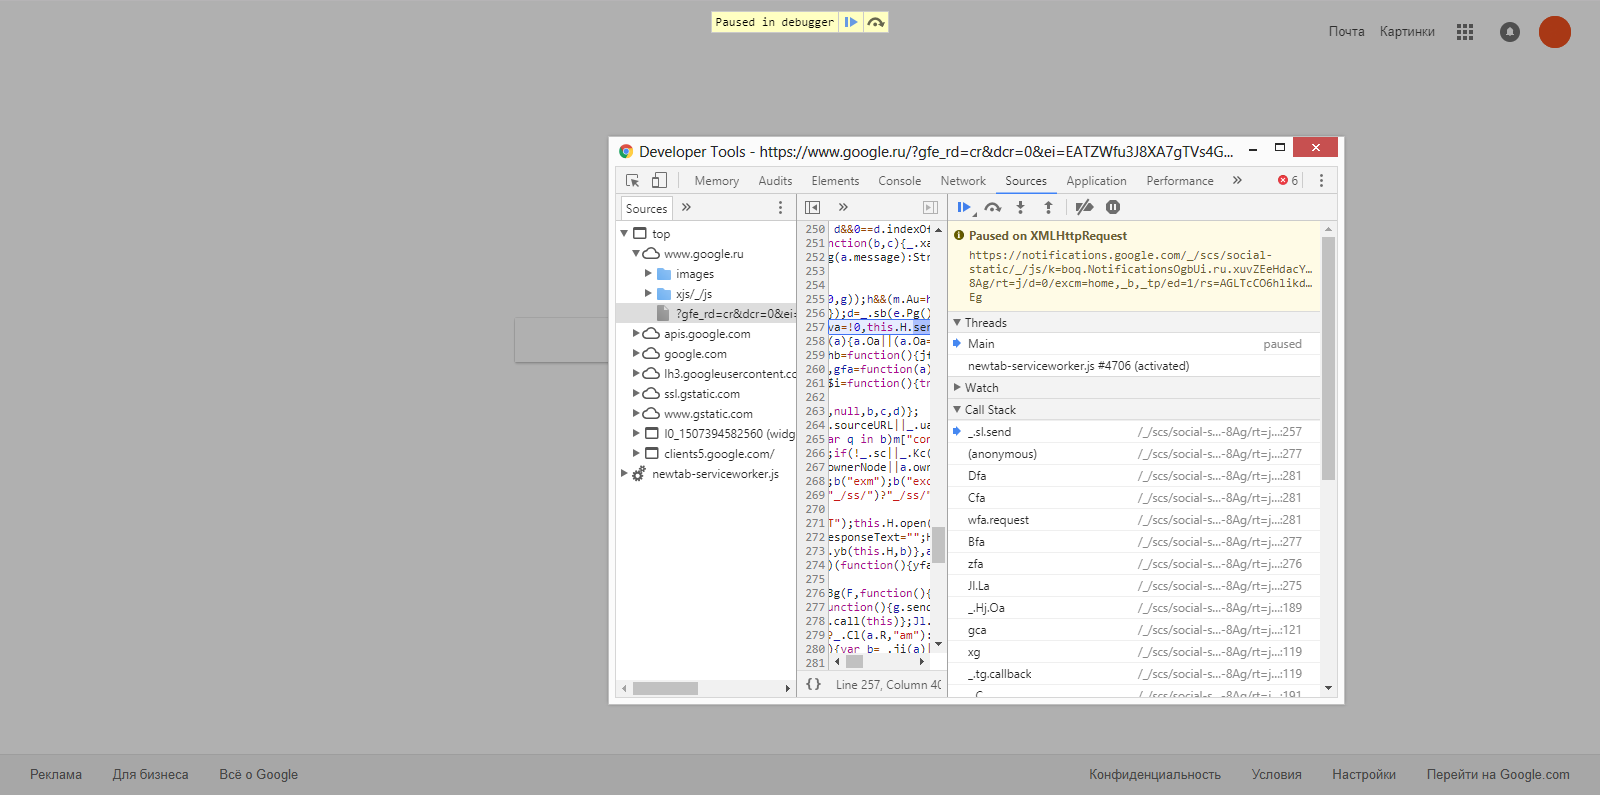The height and width of the screenshot is (795, 1600).
Task: Expand apis.google.com domain
Action: [636, 334]
